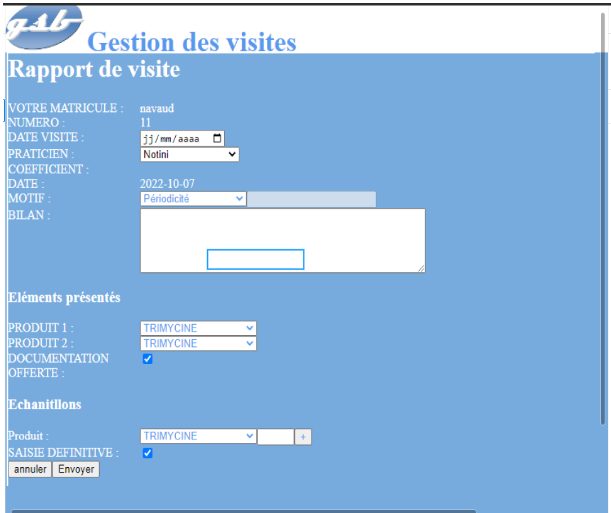Toggle the DOCUMENTATION OFFERTE checkbox
The height and width of the screenshot is (513, 611).
pyautogui.click(x=148, y=359)
